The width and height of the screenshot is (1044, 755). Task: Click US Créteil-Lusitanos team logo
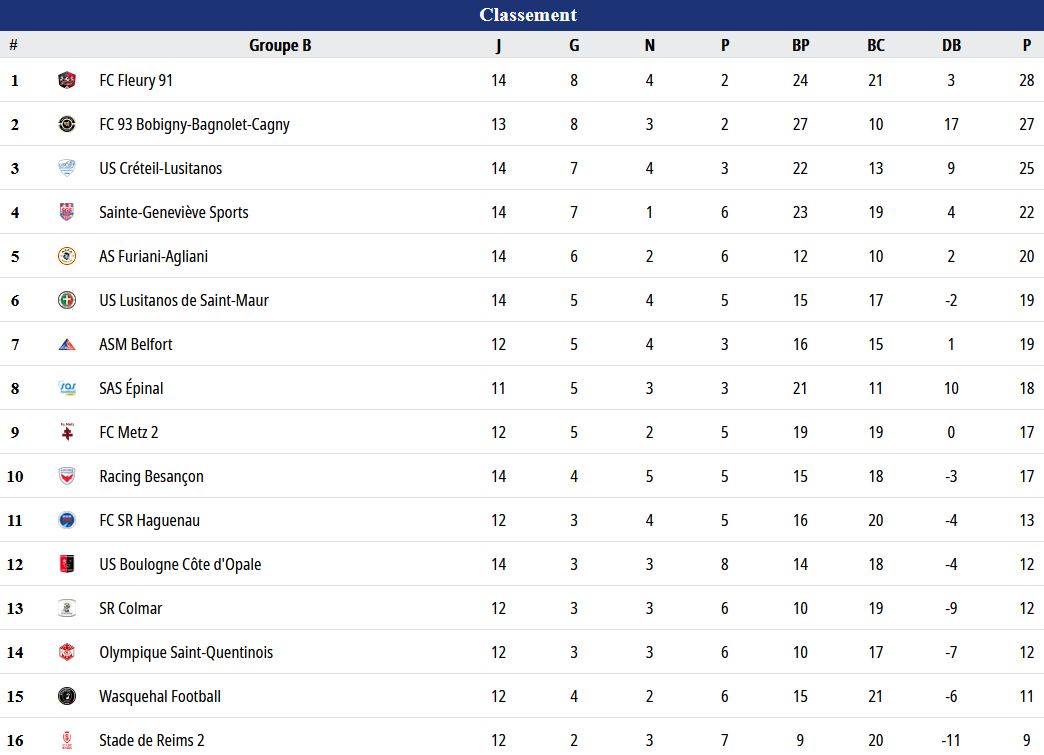click(x=67, y=168)
